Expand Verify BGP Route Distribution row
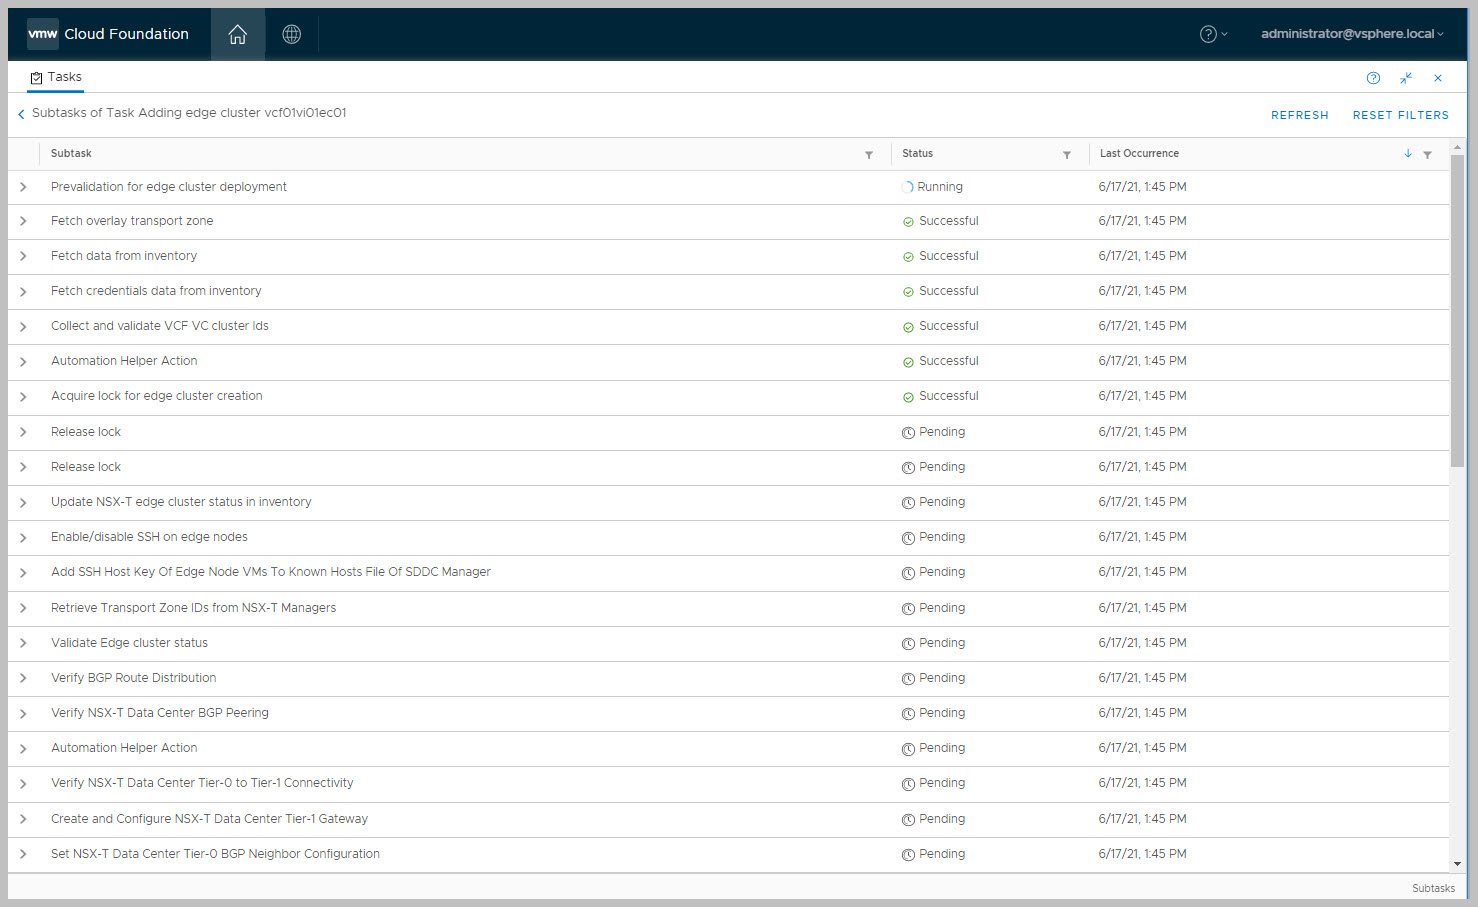This screenshot has width=1478, height=907. (23, 678)
